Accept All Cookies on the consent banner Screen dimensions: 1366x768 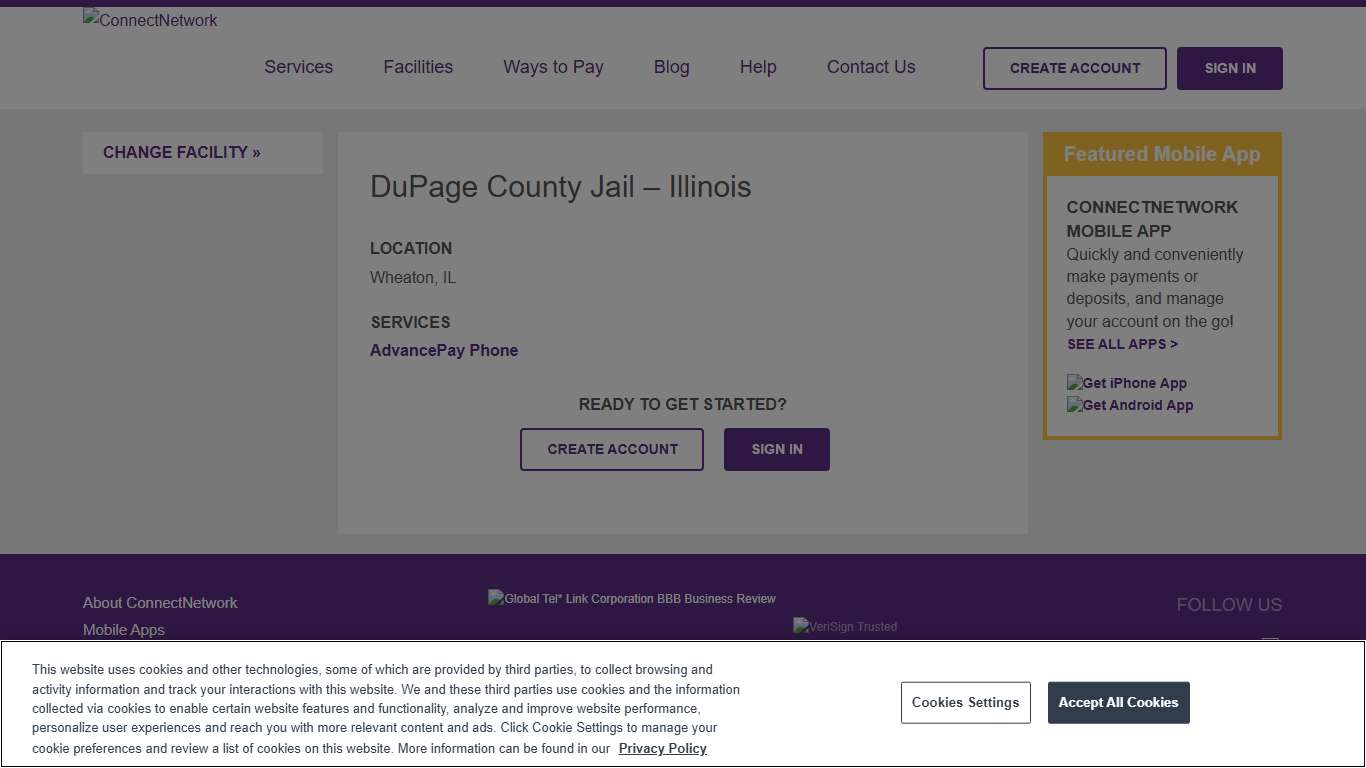[x=1118, y=702]
